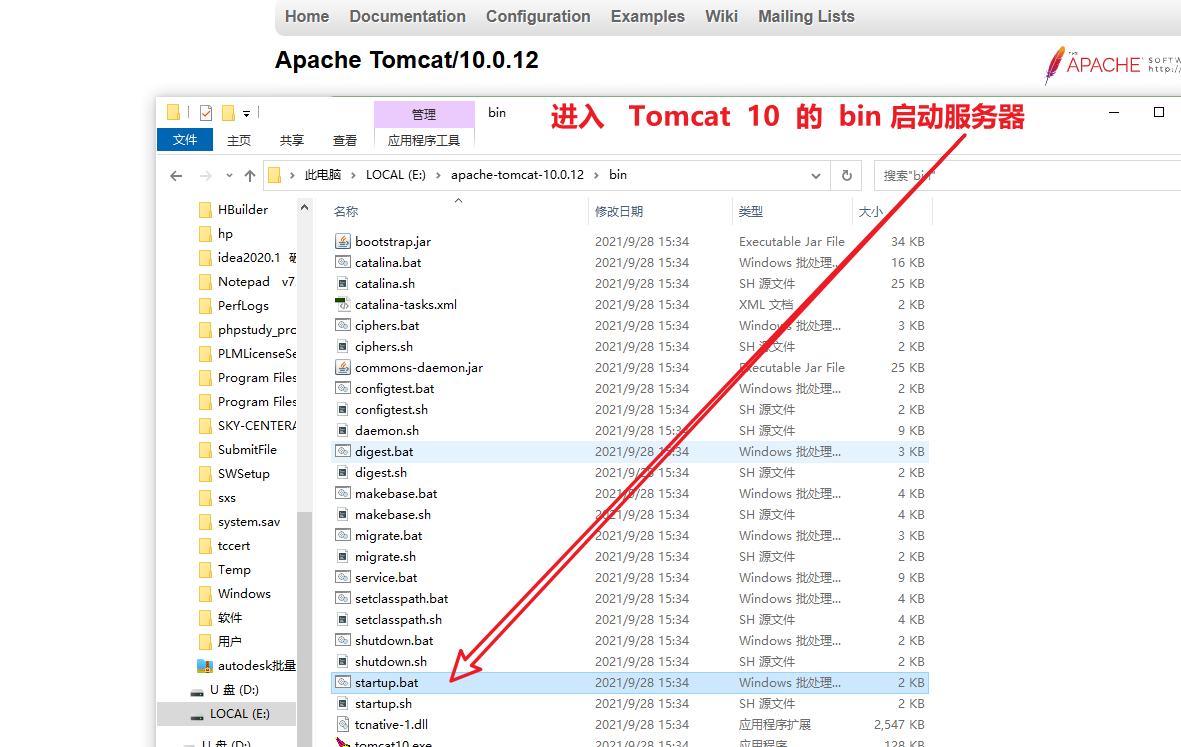Click the Apache logo on Tomcat page
This screenshot has height=747, width=1181.
point(1112,65)
